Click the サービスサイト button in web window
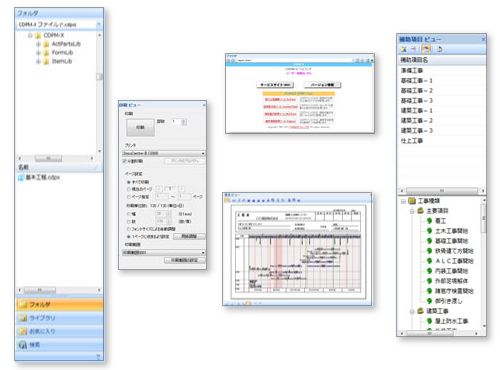500x370 pixels. coord(275,85)
